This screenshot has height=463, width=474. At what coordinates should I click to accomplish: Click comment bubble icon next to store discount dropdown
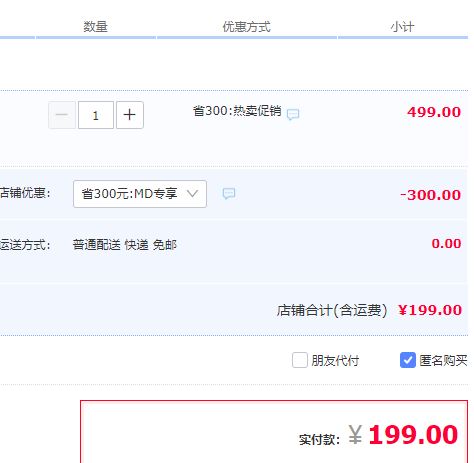click(x=229, y=193)
